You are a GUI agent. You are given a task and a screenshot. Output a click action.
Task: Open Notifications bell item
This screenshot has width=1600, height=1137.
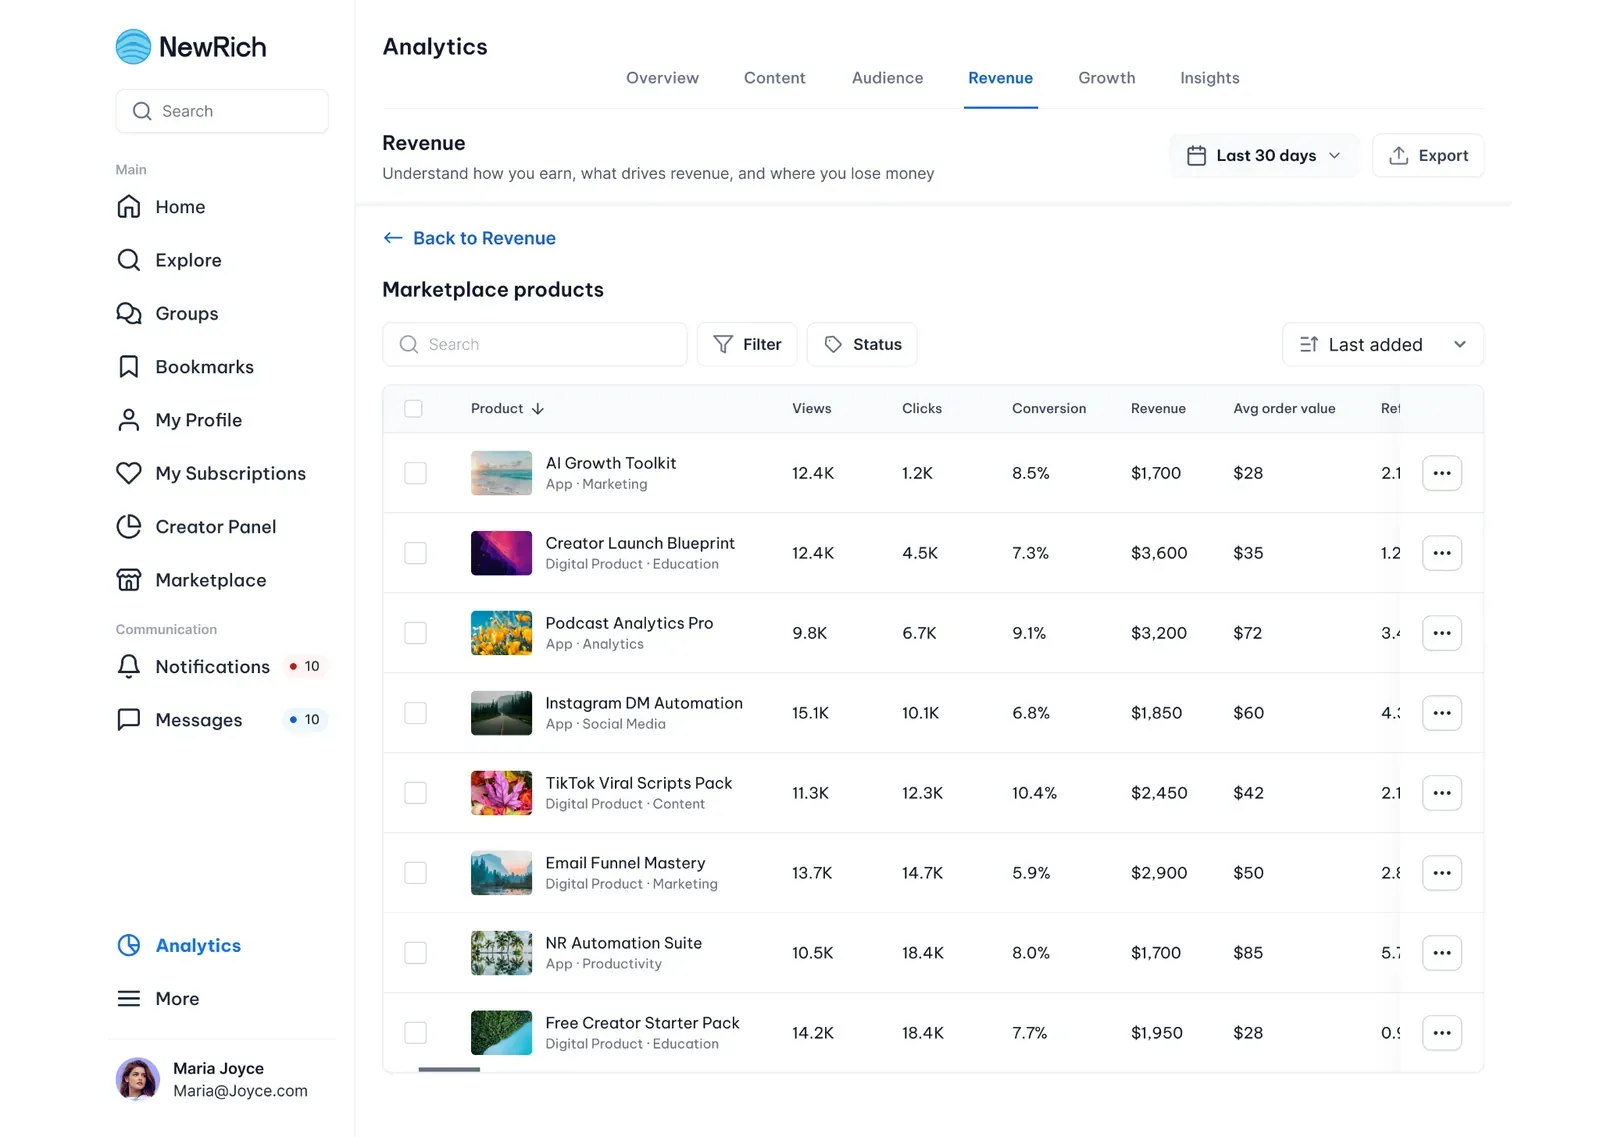[221, 666]
